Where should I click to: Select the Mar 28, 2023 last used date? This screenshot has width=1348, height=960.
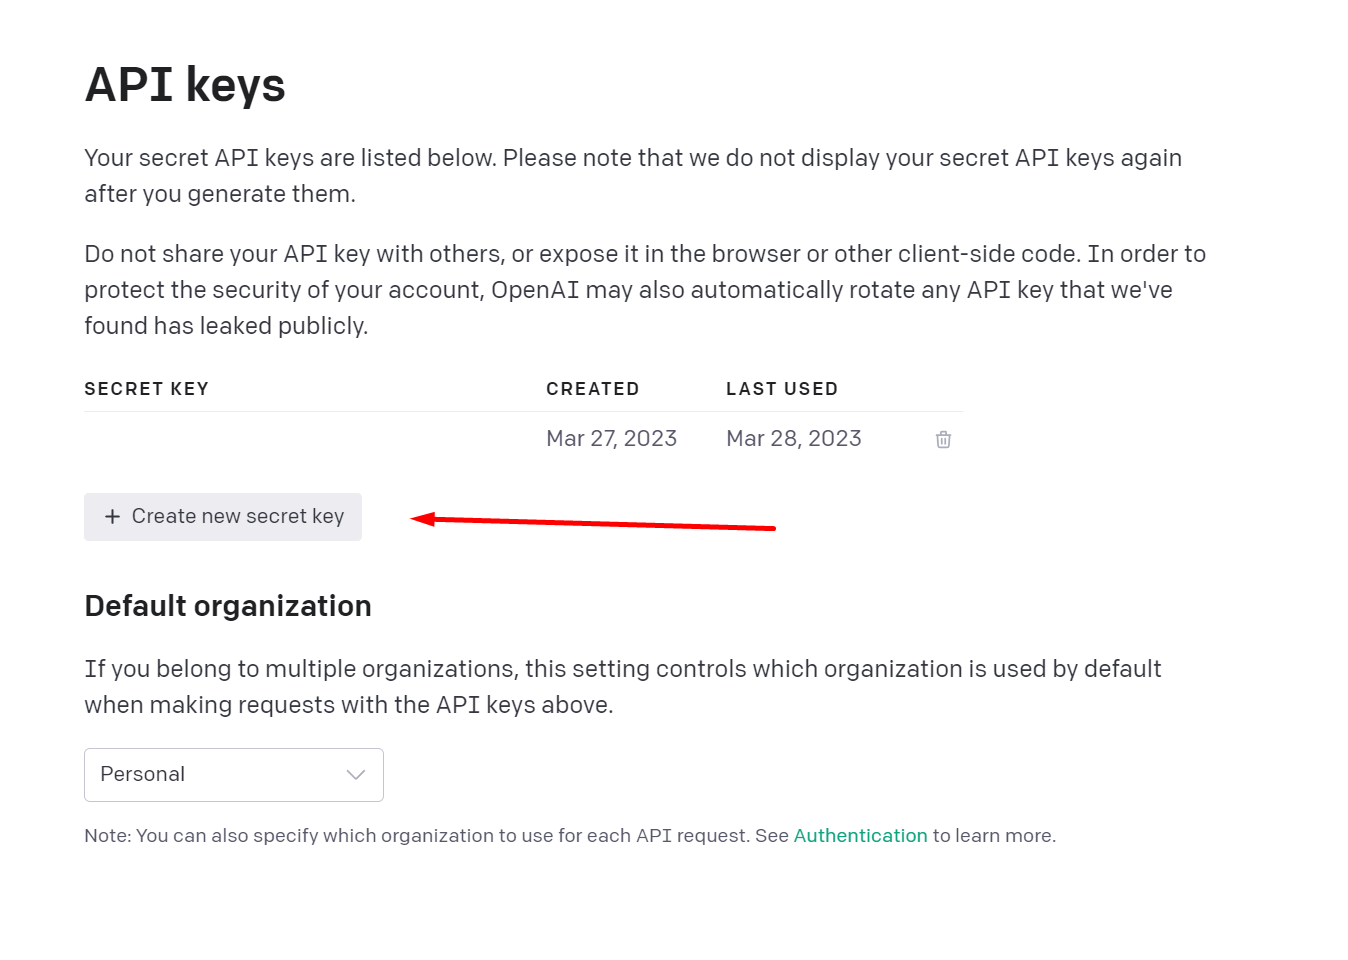click(793, 438)
